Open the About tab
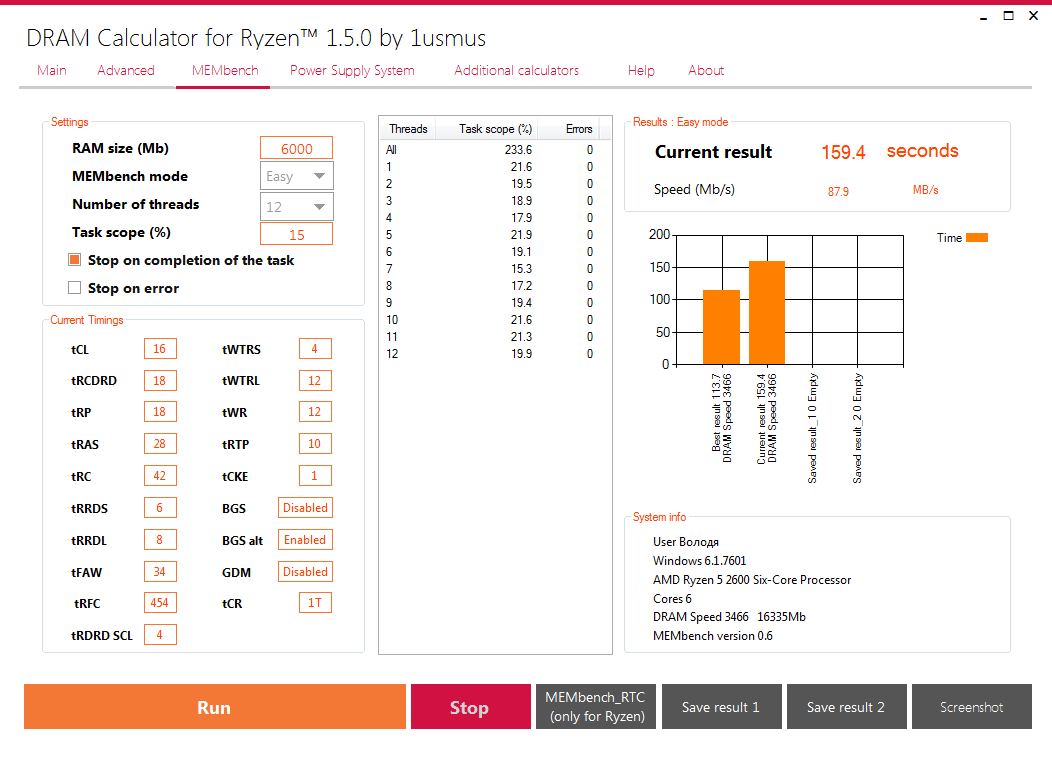This screenshot has width=1052, height=771. click(x=706, y=70)
